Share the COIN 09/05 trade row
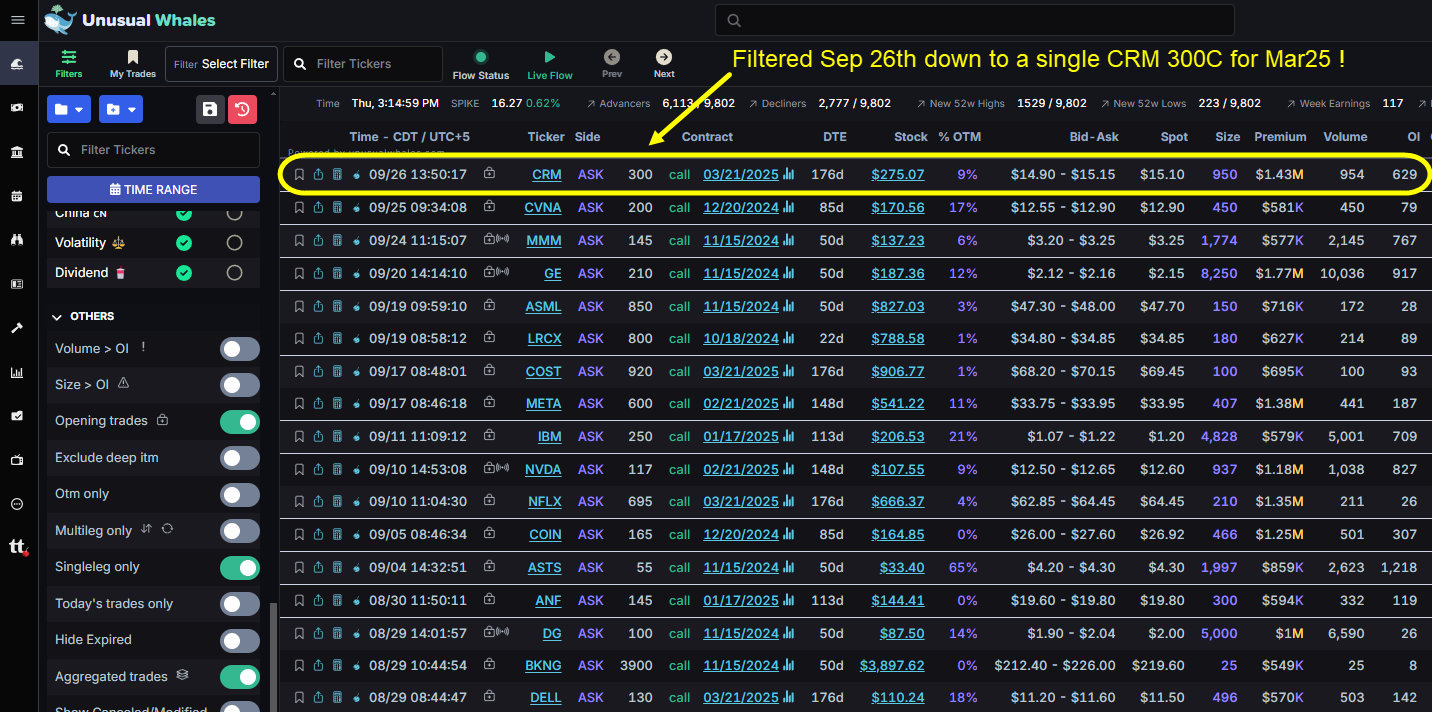This screenshot has width=1432, height=712. click(318, 535)
